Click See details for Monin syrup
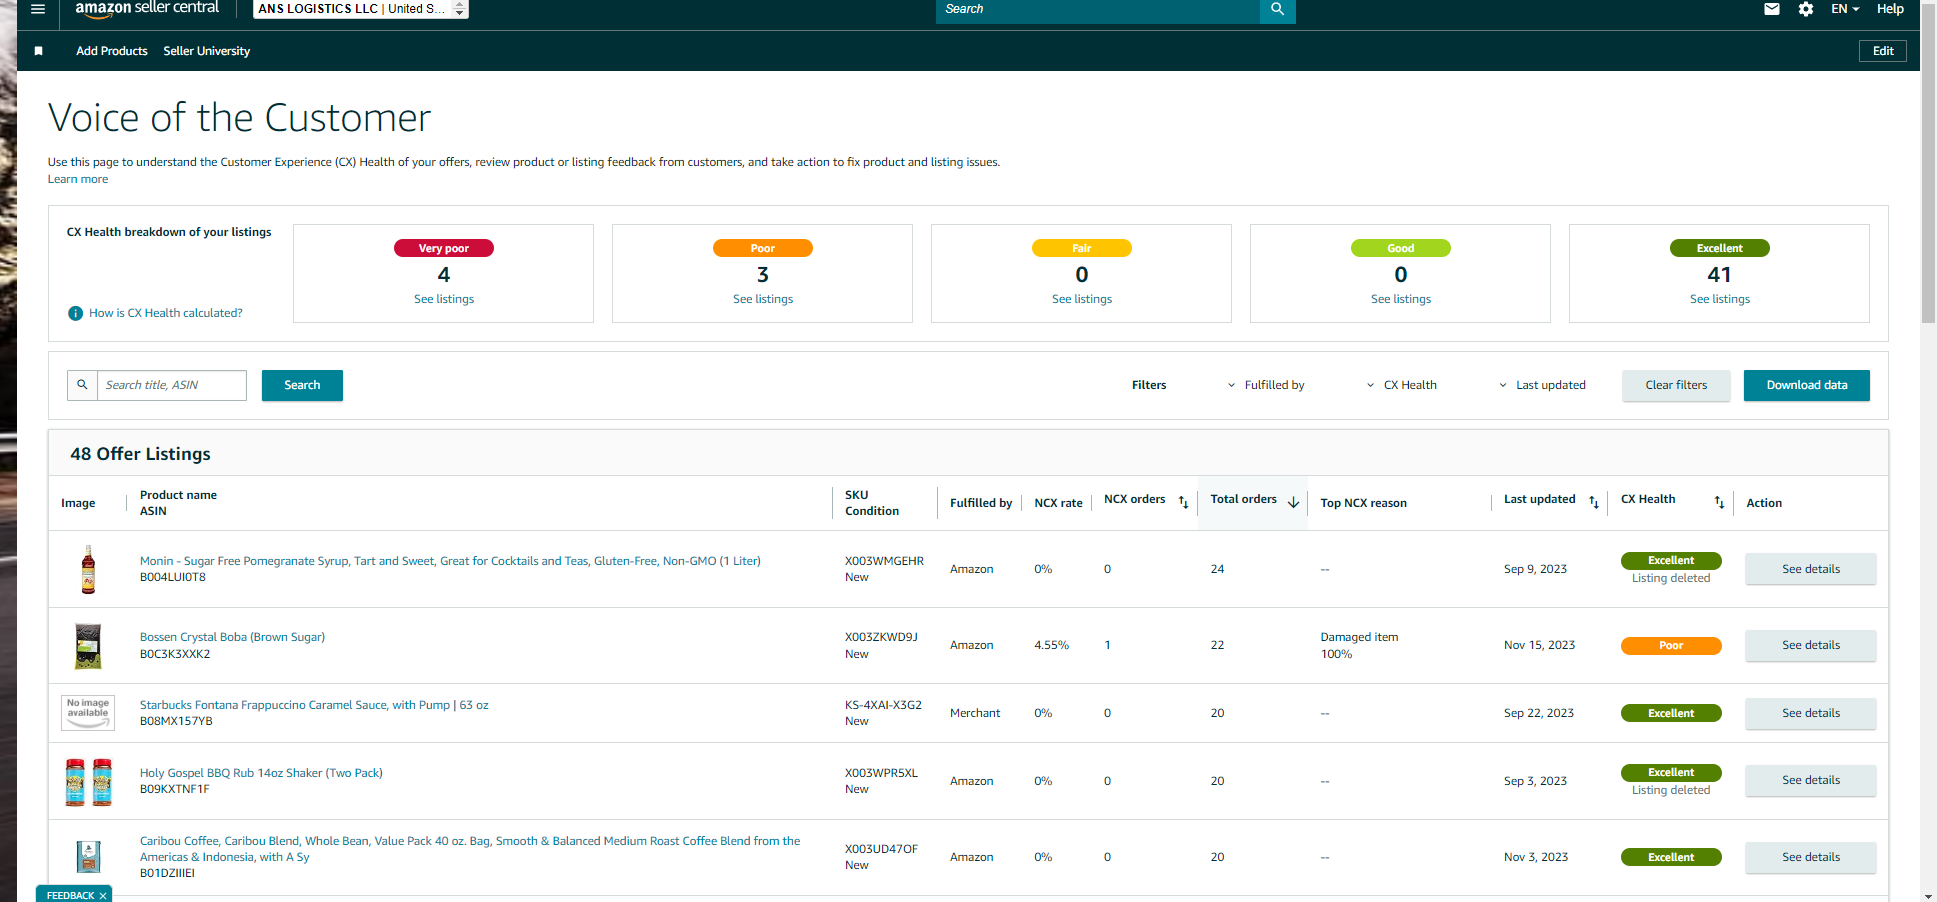 (1811, 569)
